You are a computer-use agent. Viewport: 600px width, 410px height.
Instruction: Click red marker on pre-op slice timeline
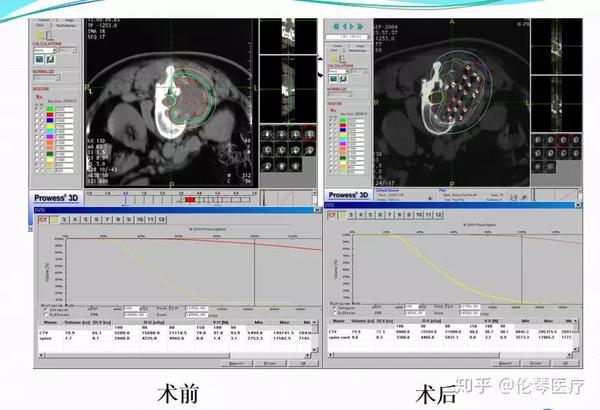(x=190, y=200)
